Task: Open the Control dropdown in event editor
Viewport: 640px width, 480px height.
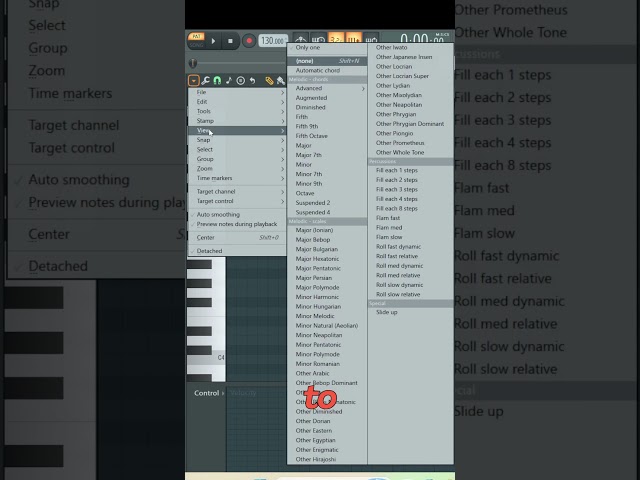Action: click(x=209, y=393)
